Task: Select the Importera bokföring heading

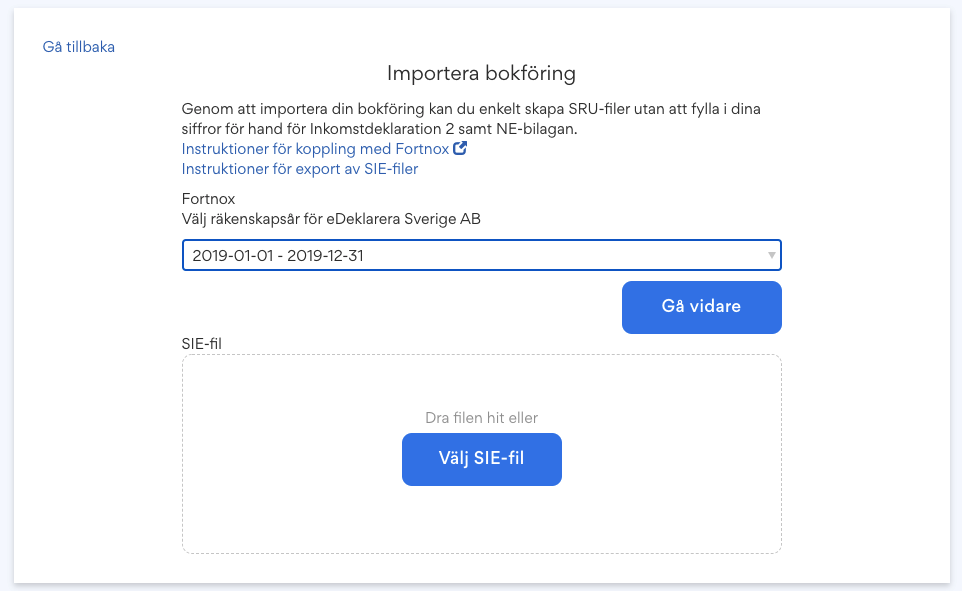Action: coord(482,73)
